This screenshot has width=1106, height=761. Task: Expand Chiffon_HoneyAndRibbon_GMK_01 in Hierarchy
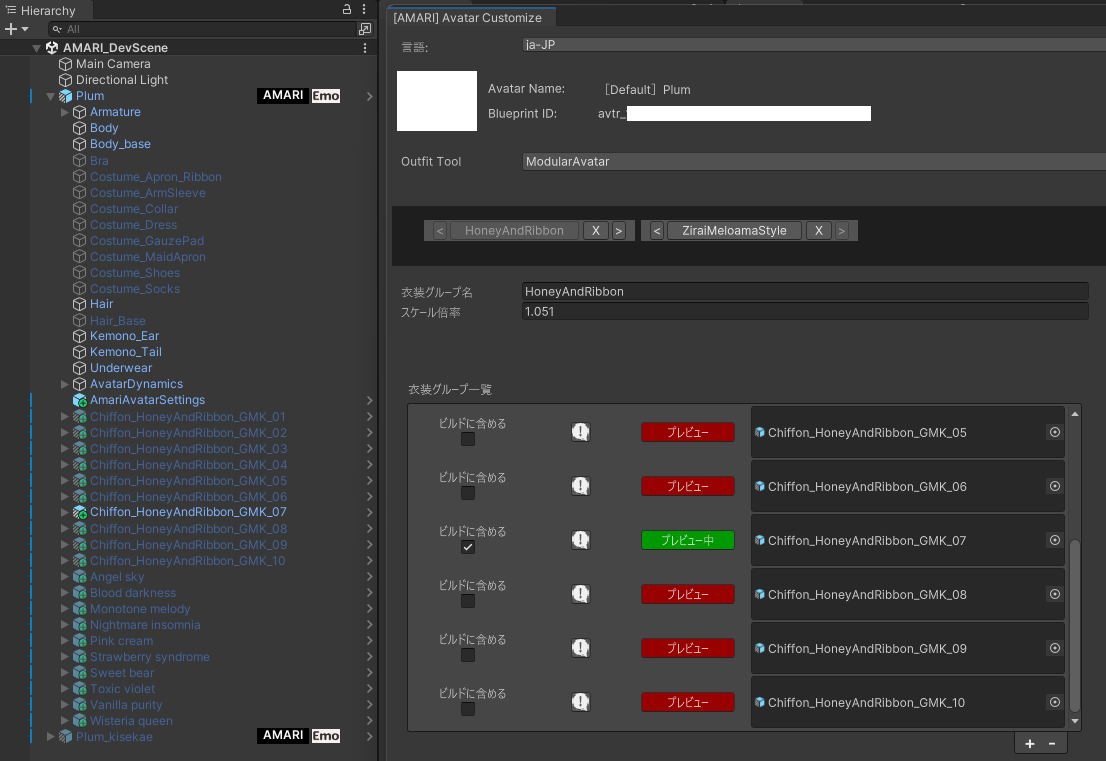(x=64, y=417)
